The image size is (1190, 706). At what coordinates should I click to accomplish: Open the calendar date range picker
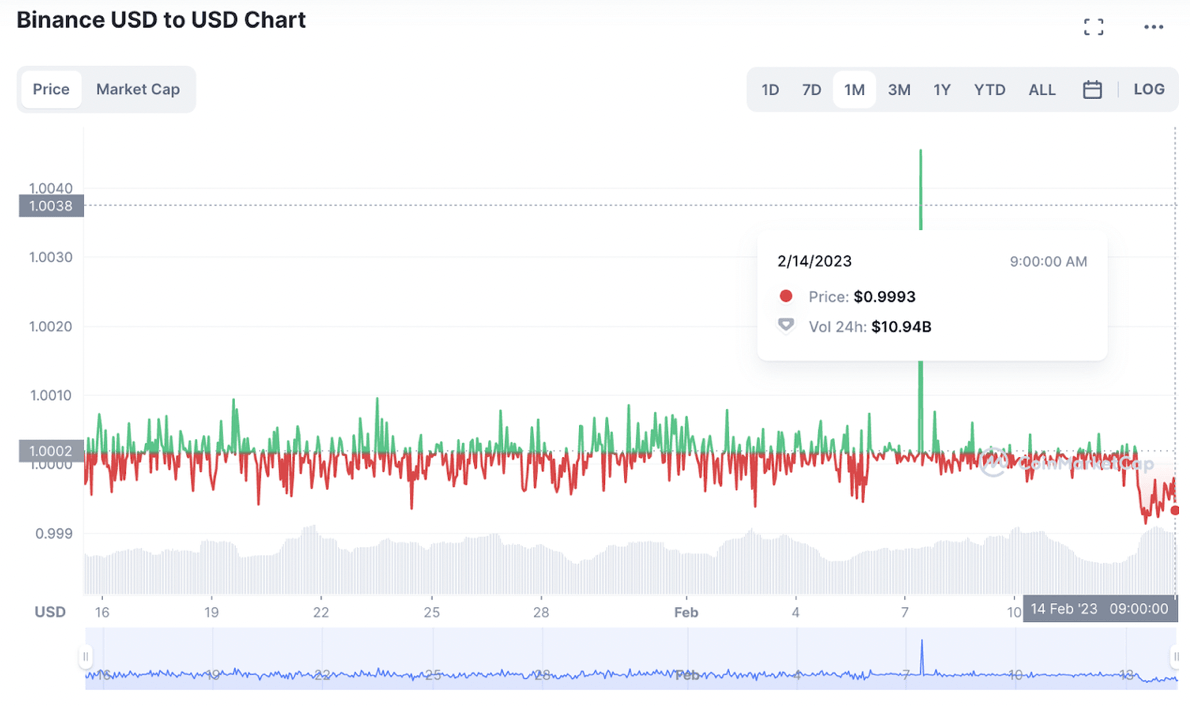click(1092, 89)
